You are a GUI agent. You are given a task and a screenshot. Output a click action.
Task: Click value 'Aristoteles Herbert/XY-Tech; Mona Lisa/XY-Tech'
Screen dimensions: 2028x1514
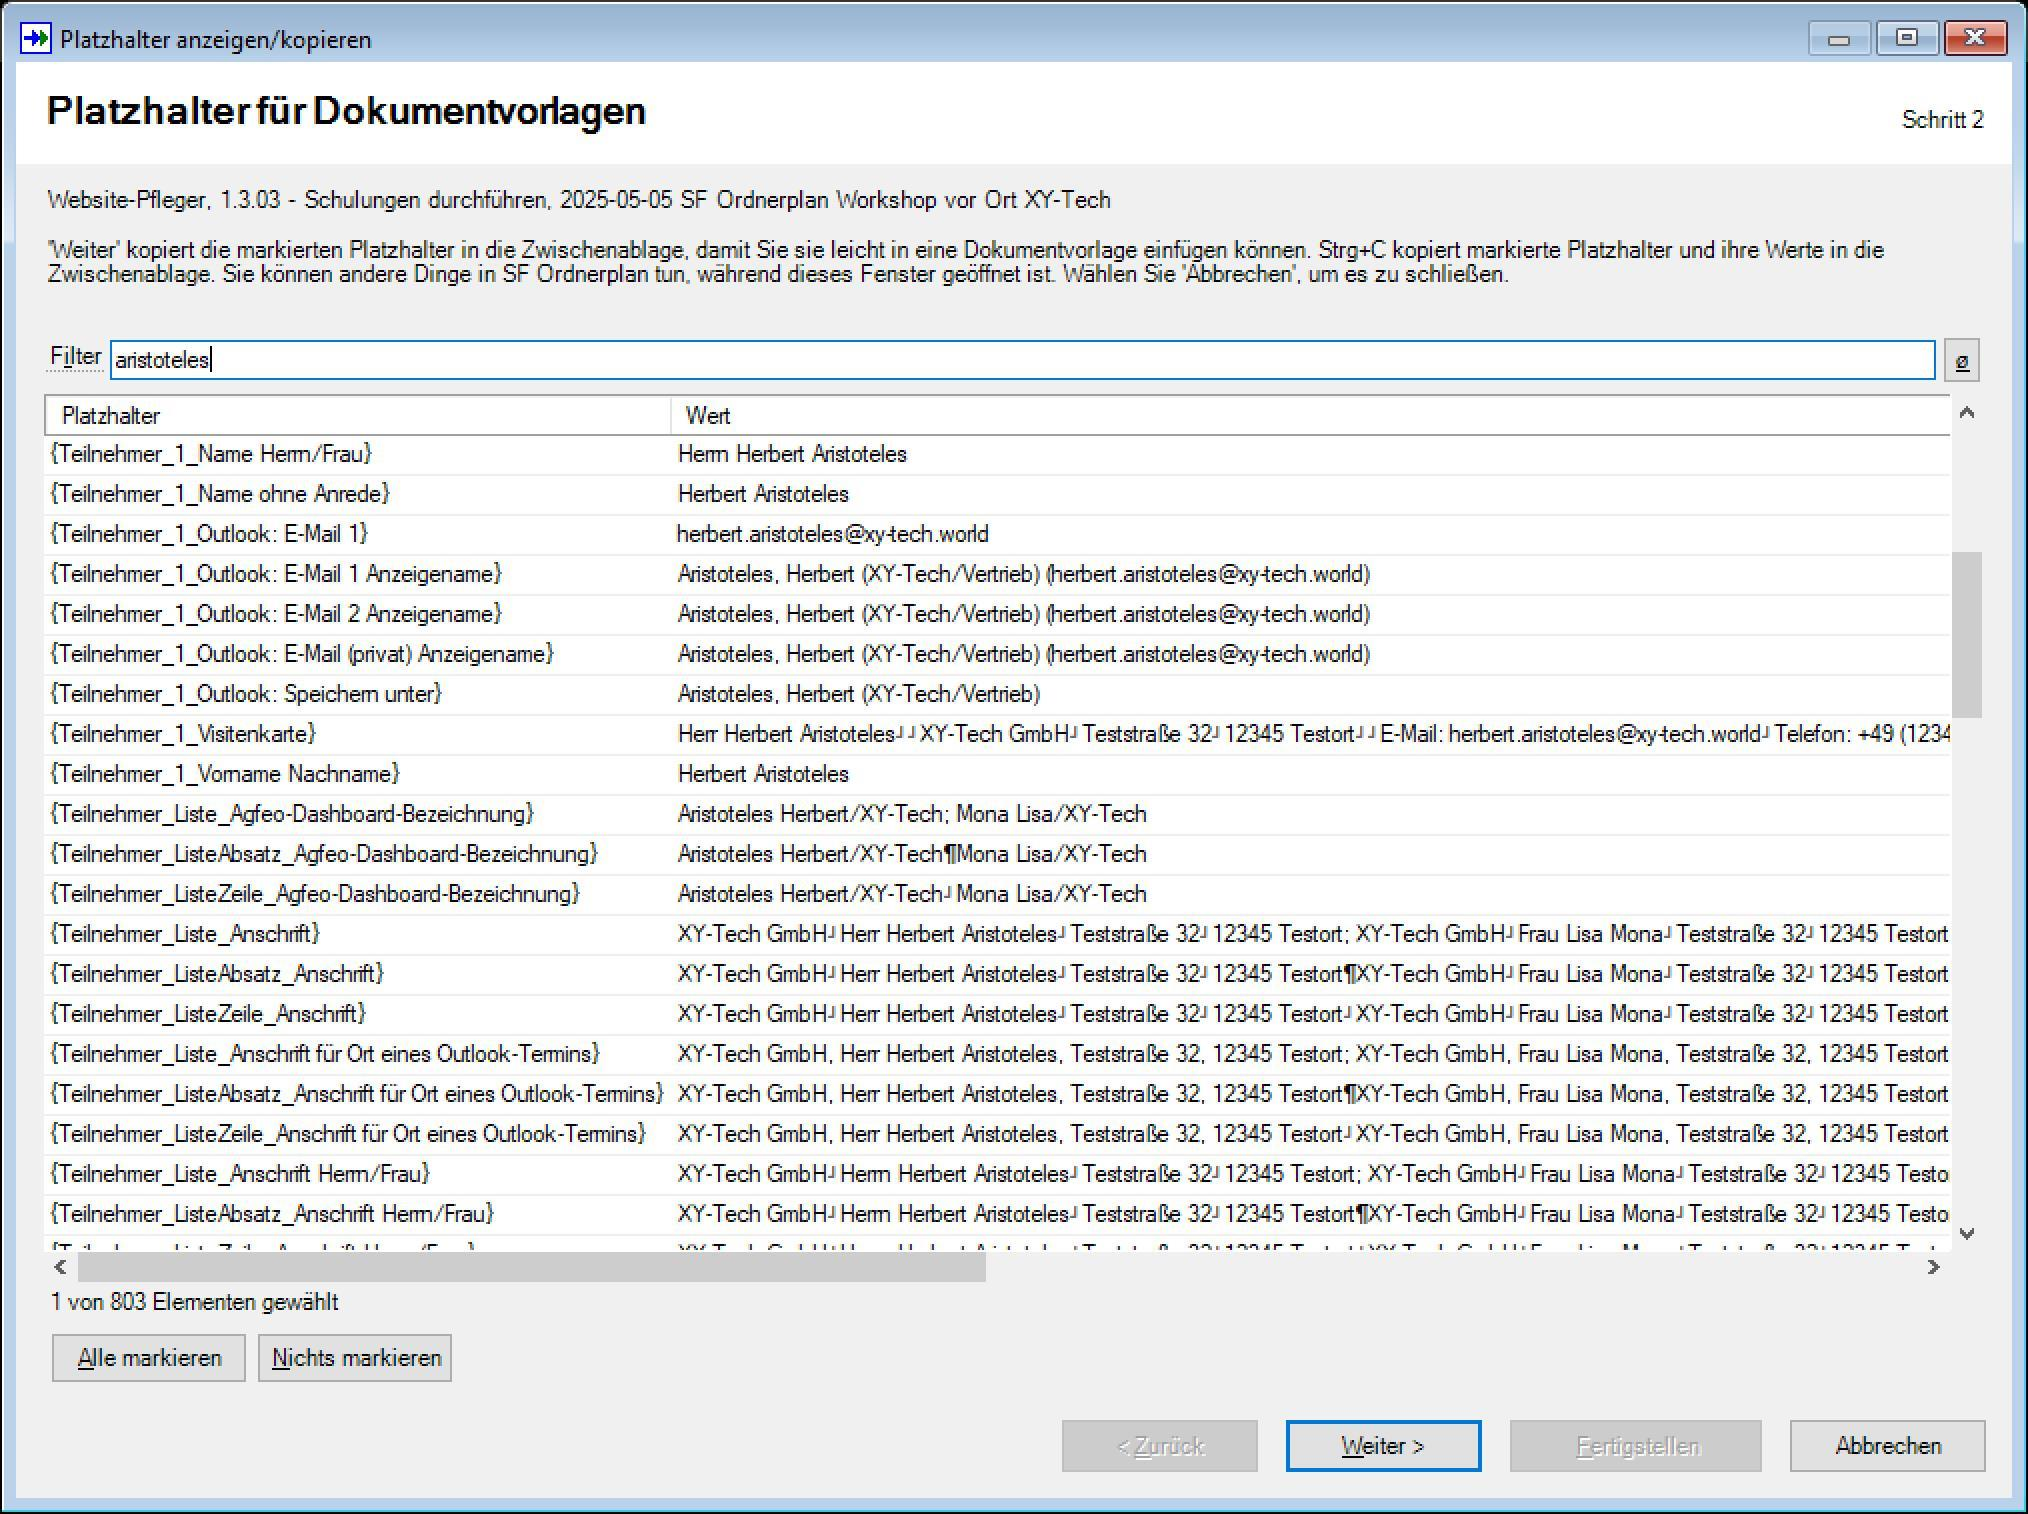[x=912, y=814]
